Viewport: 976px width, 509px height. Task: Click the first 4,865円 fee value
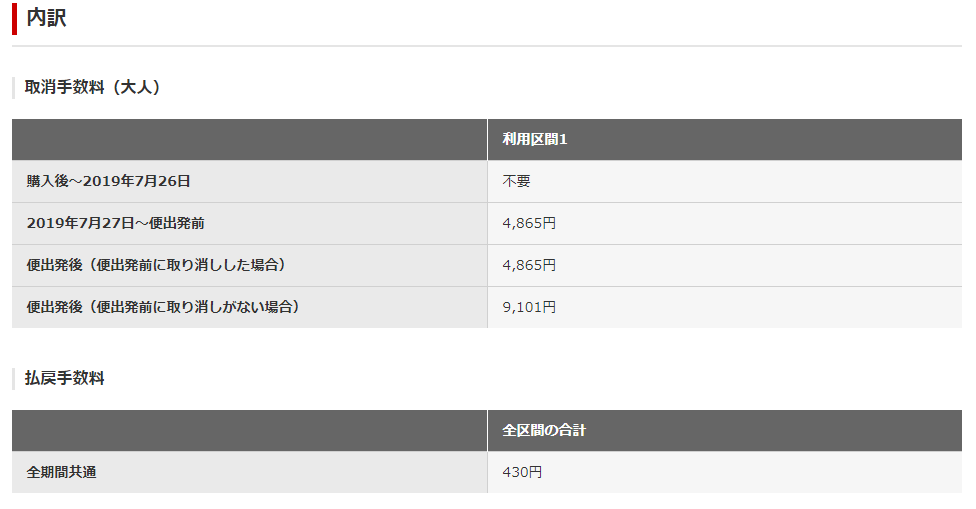[x=529, y=223]
